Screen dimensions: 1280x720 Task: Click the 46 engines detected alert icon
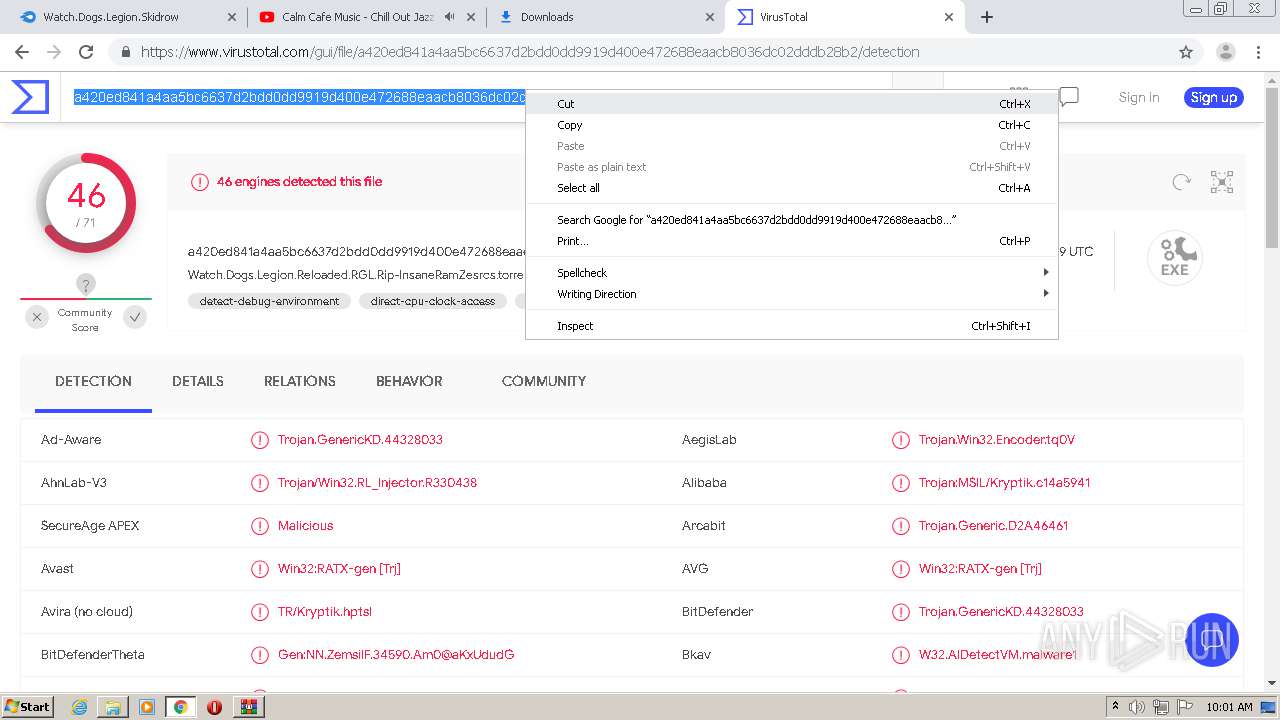point(200,182)
